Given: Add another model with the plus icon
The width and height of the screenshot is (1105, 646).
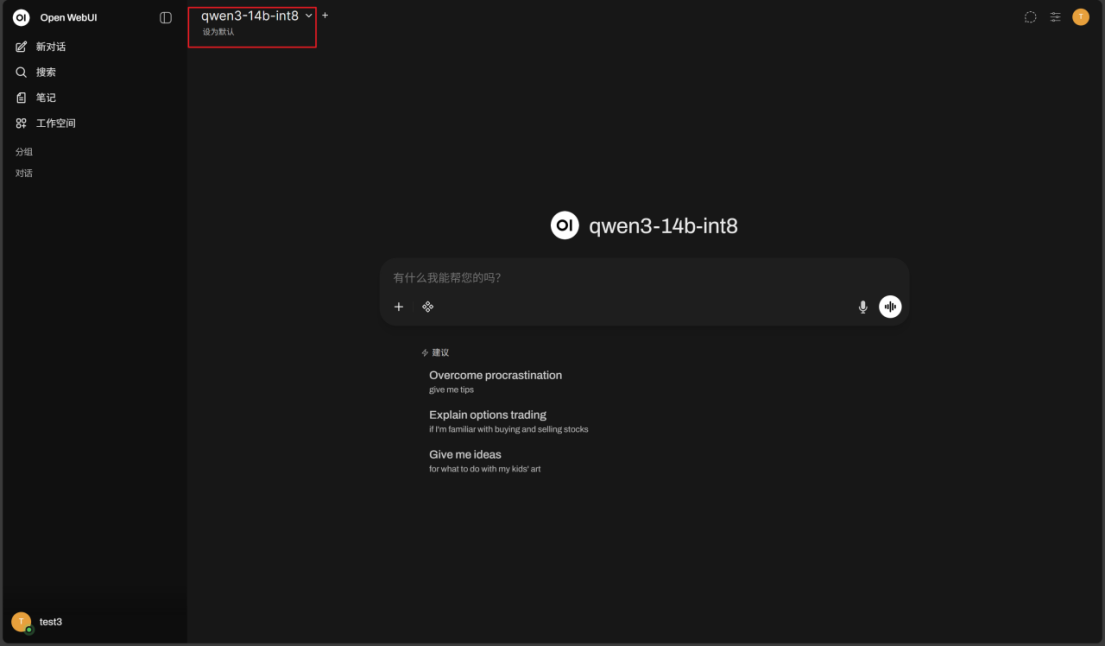Looking at the screenshot, I should (325, 15).
